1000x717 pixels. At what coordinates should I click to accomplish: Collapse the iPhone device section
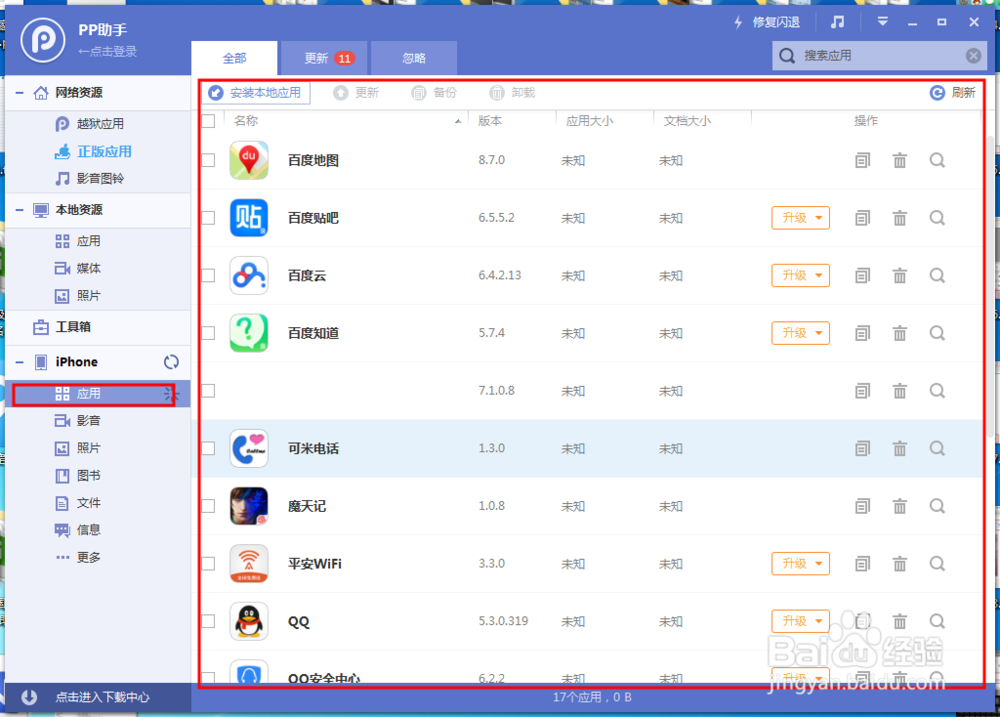point(20,362)
